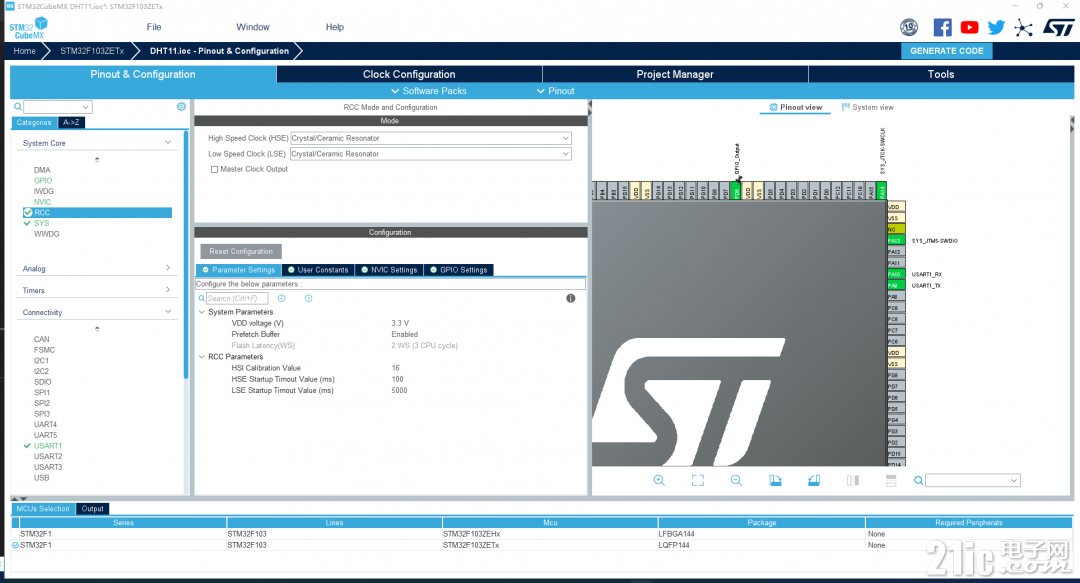Enable Master Clock Output checkbox
Image resolution: width=1080 pixels, height=583 pixels.
(214, 169)
